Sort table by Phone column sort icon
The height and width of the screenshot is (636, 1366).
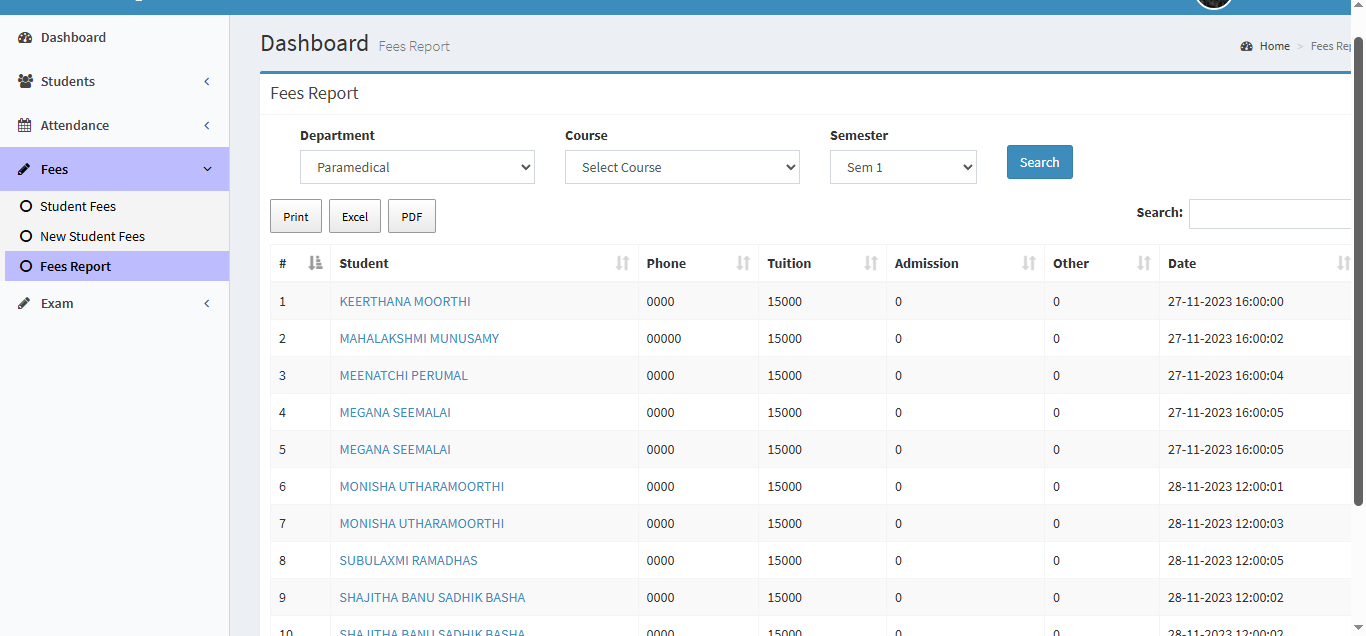point(743,264)
